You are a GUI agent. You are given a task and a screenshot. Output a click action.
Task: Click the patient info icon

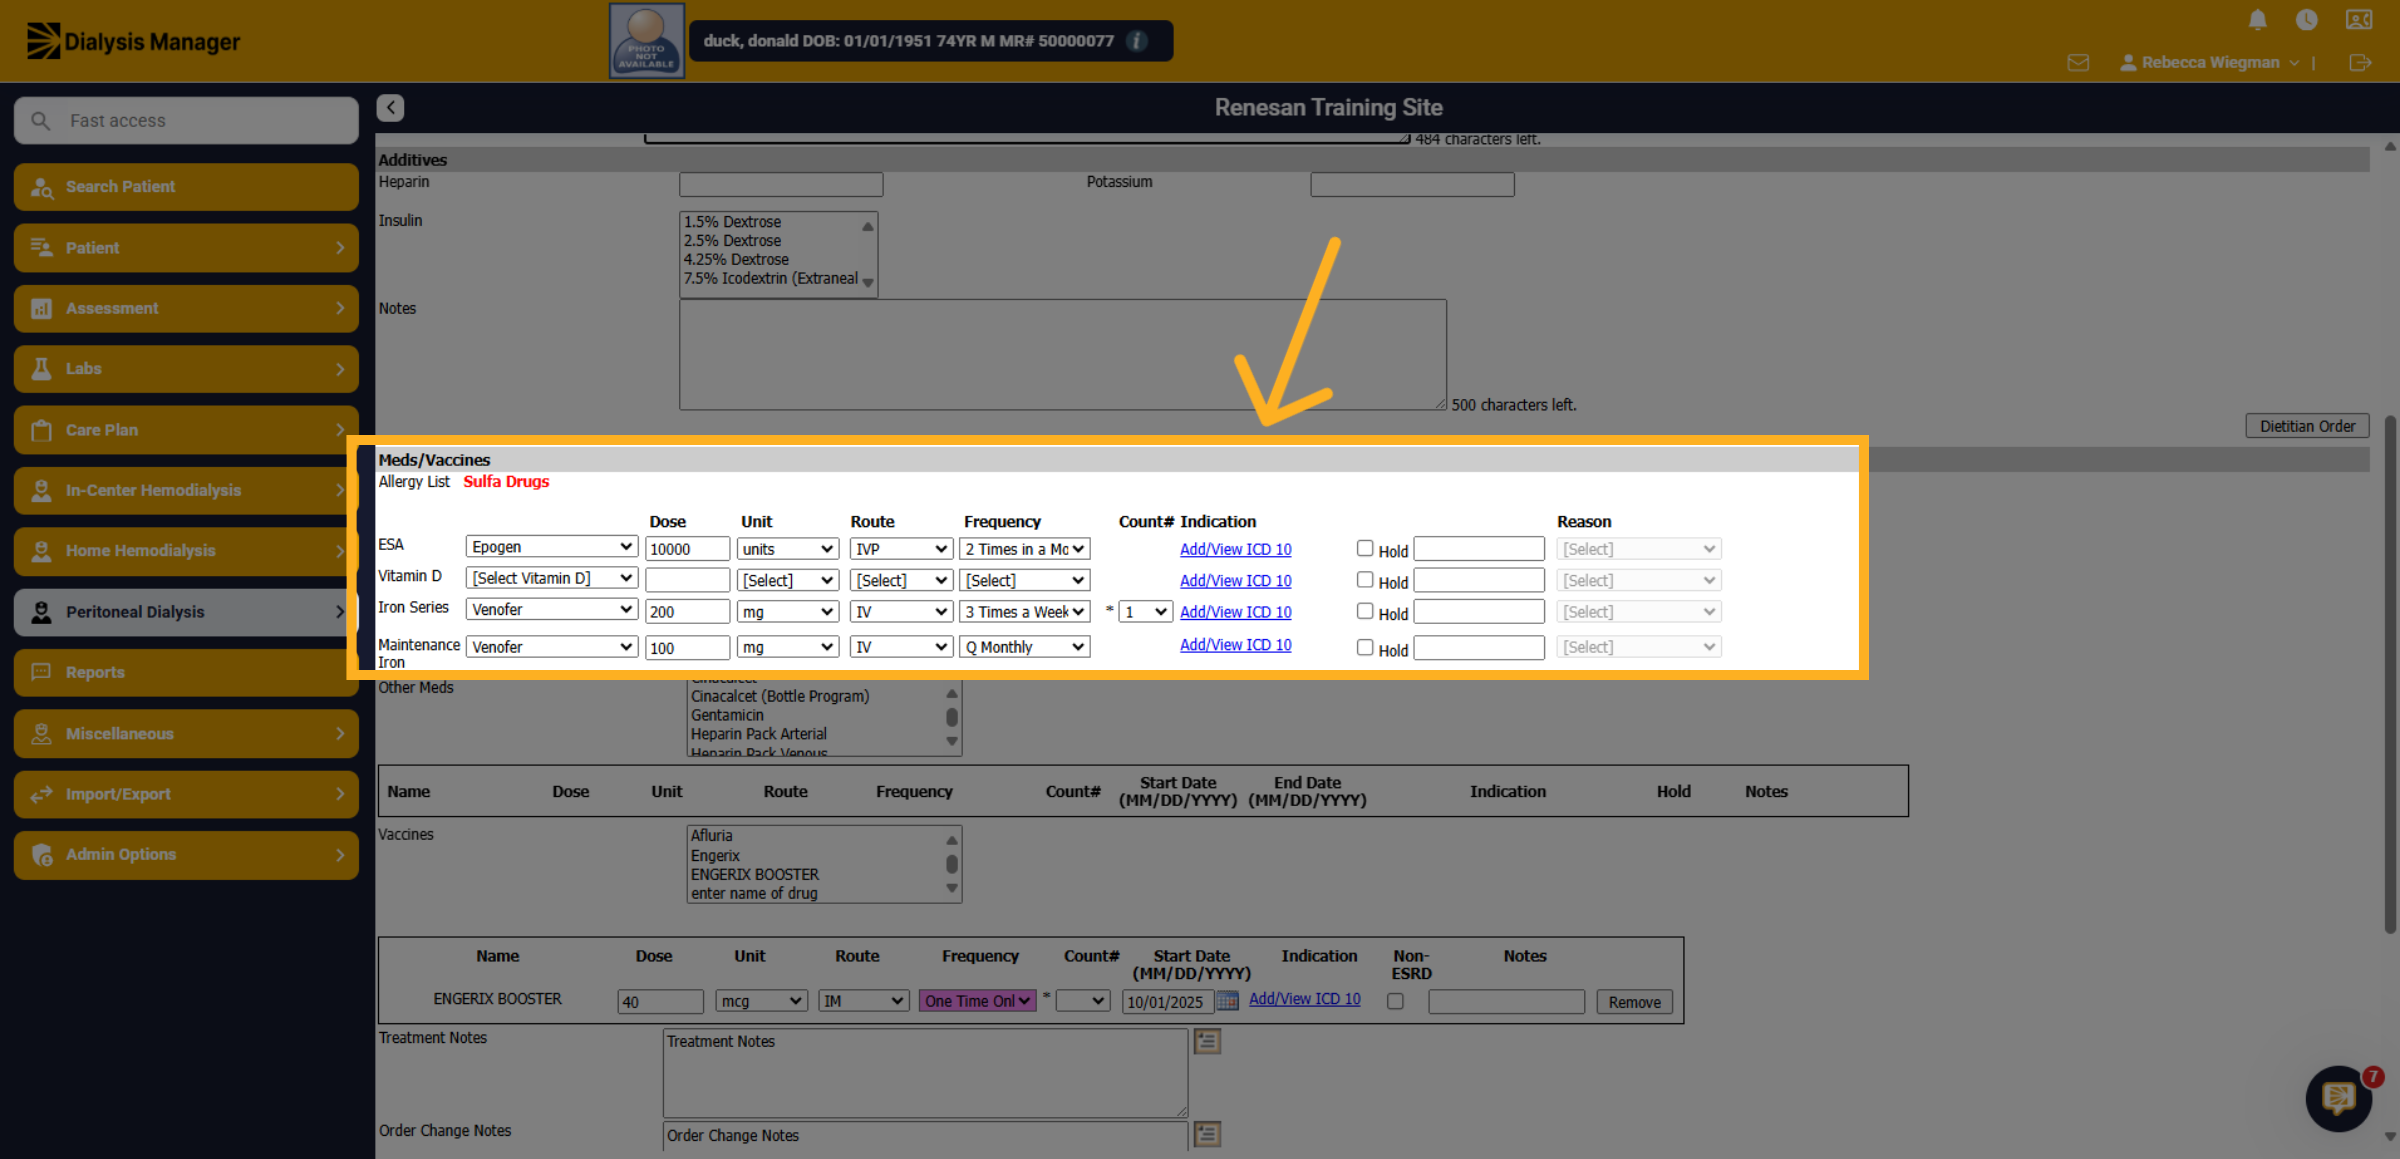coord(1136,41)
